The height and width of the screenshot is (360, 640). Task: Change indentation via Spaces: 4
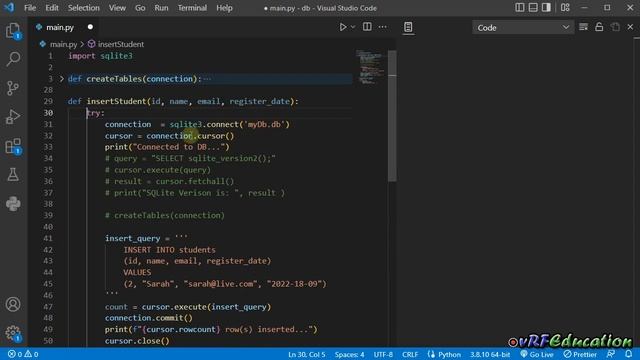(349, 354)
